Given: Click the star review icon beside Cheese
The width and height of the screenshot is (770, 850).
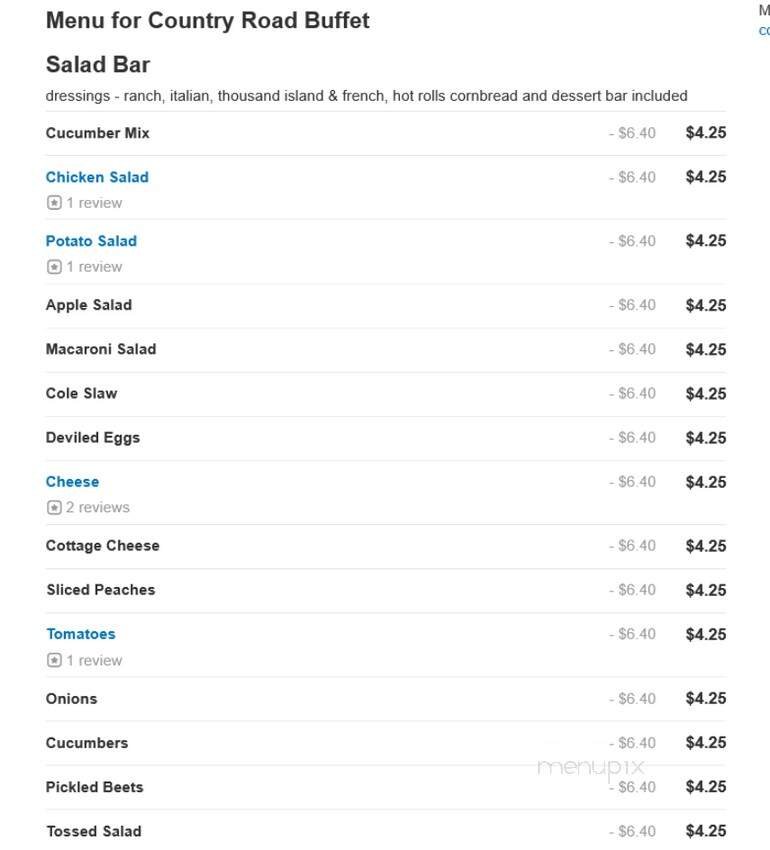Looking at the screenshot, I should point(52,507).
